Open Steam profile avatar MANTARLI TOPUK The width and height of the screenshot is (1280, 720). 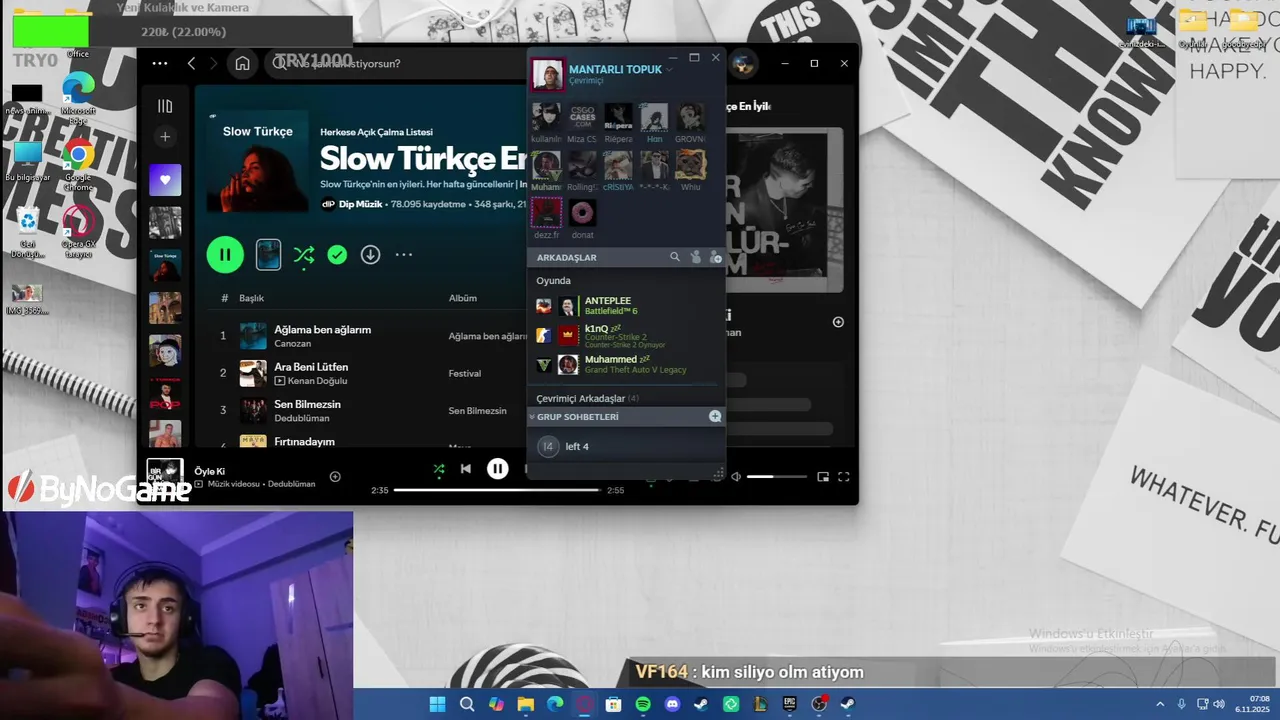tap(547, 75)
